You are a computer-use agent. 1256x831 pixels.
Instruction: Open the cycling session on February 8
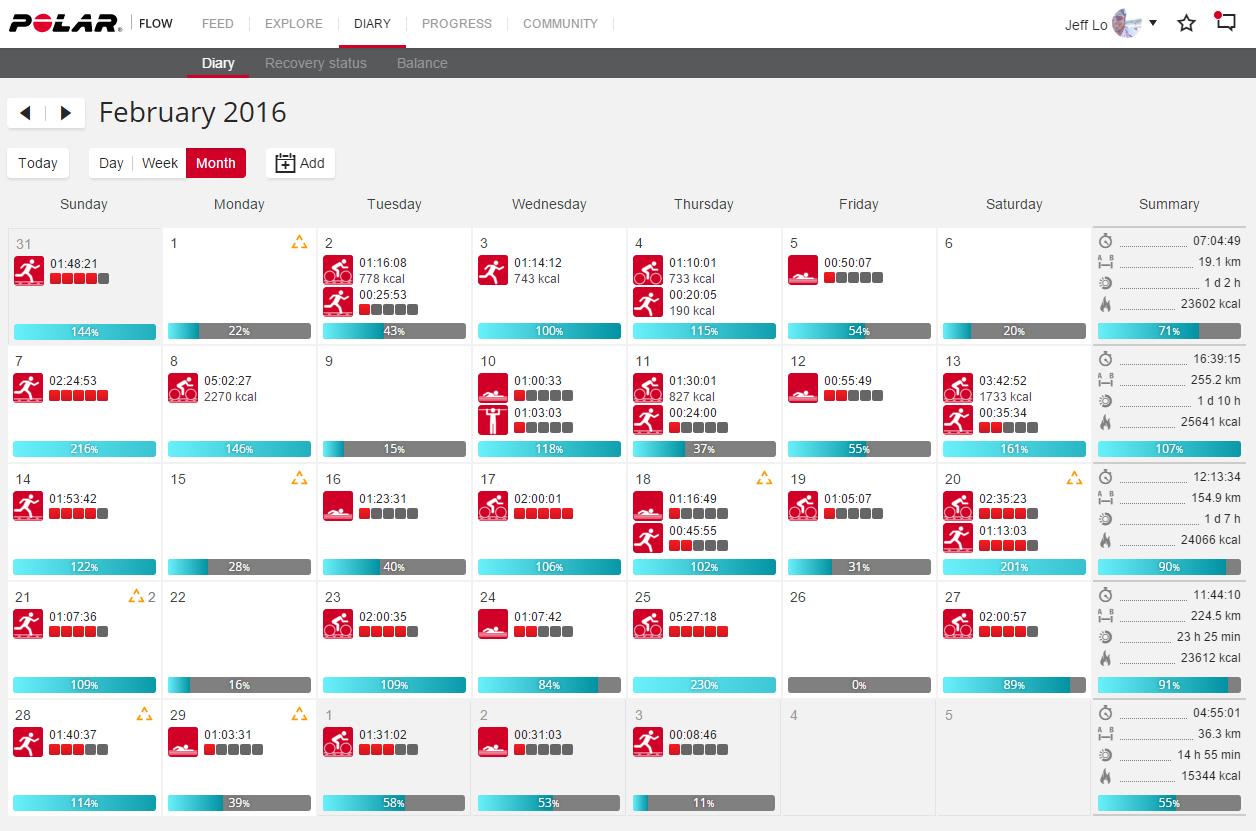click(x=183, y=388)
